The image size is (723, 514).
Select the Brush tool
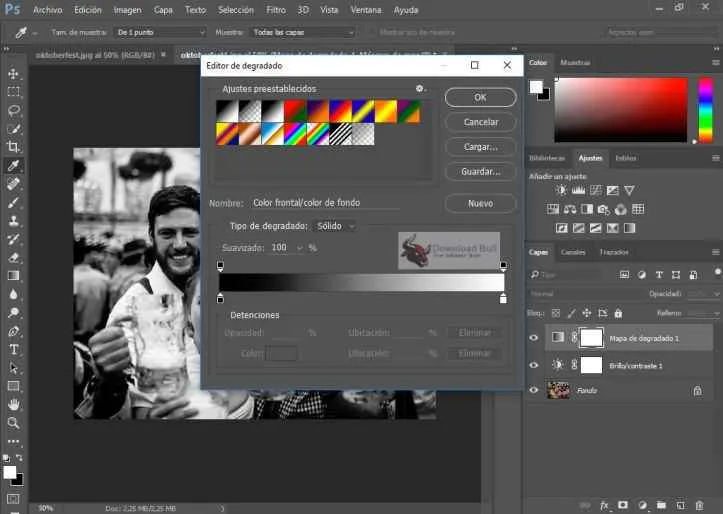13,202
